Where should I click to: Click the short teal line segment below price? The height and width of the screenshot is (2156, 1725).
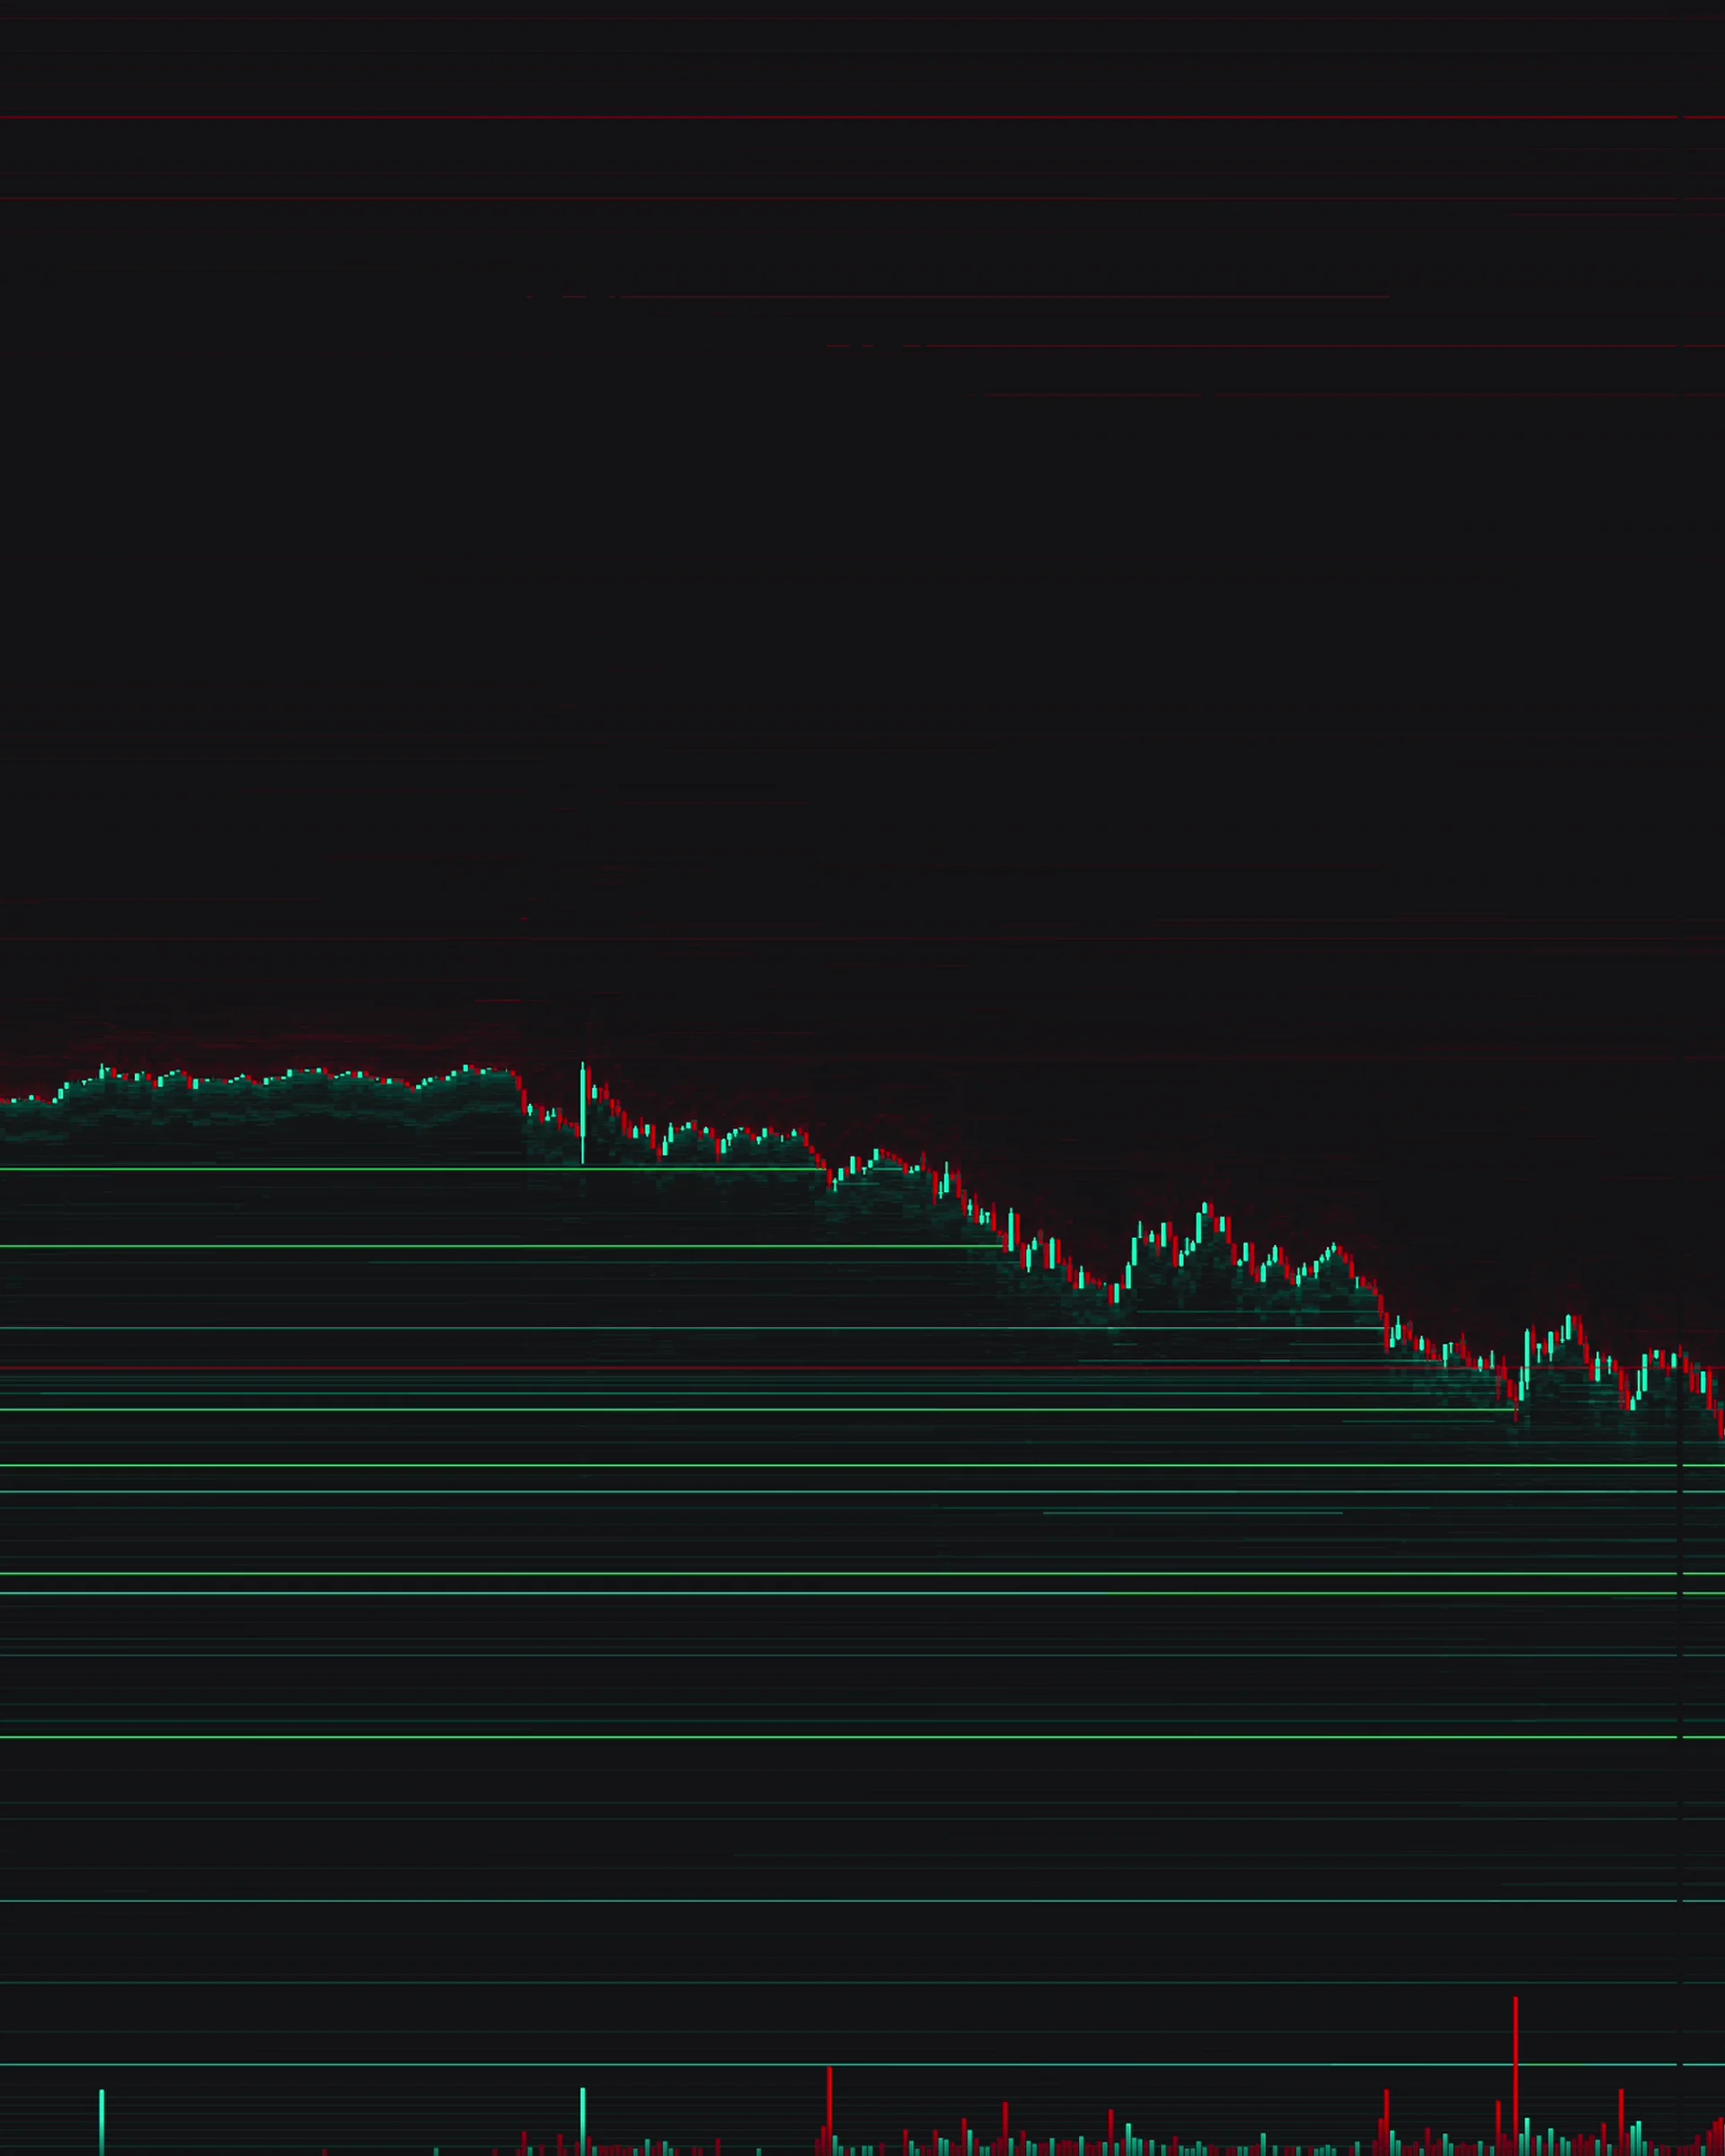coord(1192,1513)
